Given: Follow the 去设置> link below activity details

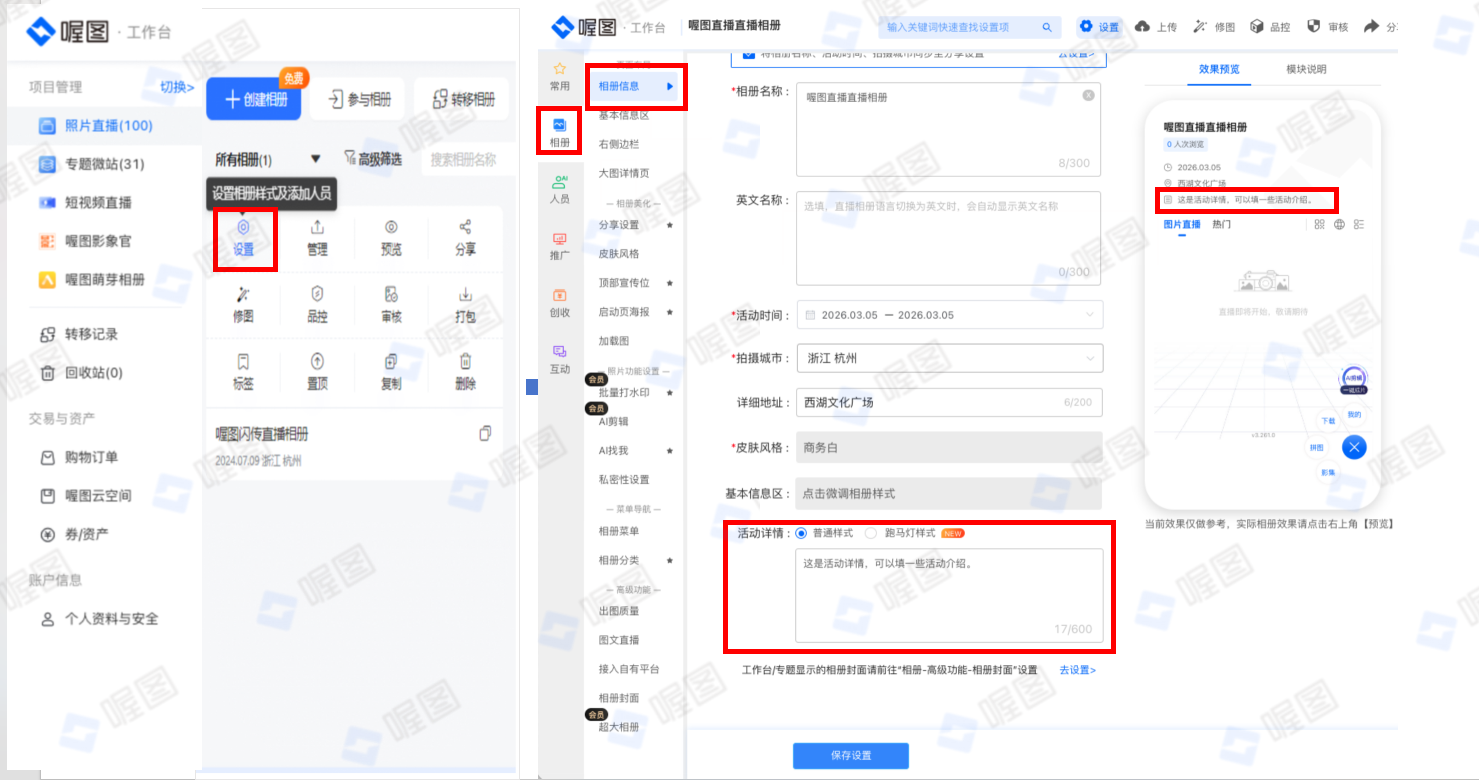Looking at the screenshot, I should (1078, 670).
